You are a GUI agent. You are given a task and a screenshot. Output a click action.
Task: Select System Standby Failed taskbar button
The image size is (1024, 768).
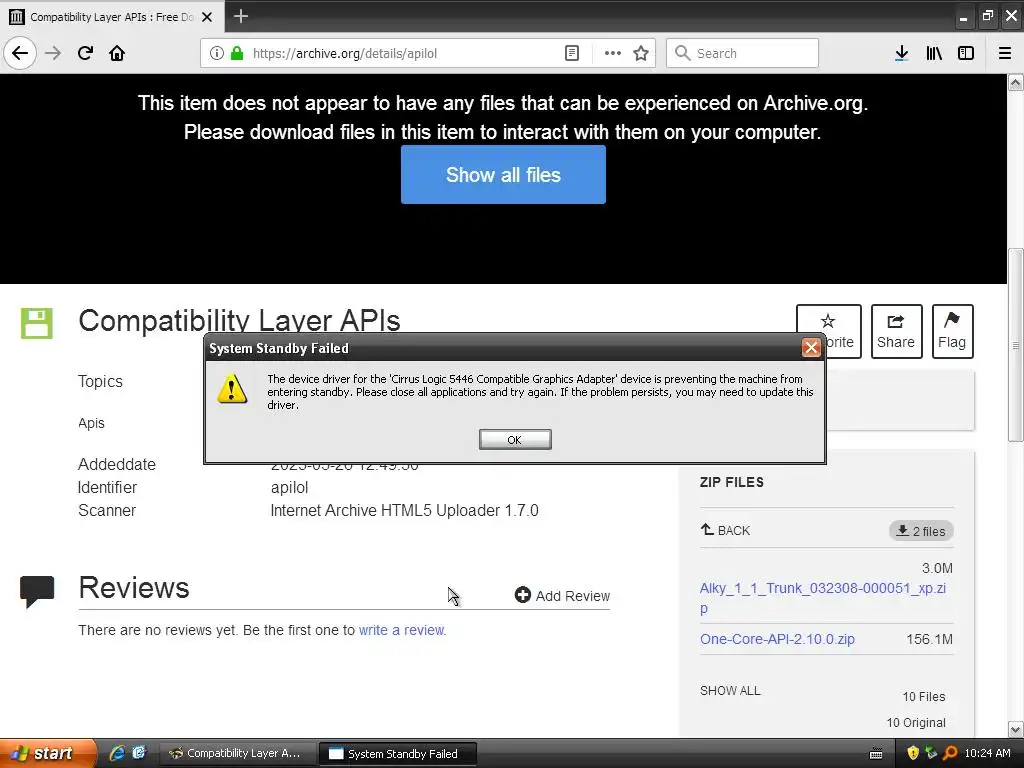398,754
